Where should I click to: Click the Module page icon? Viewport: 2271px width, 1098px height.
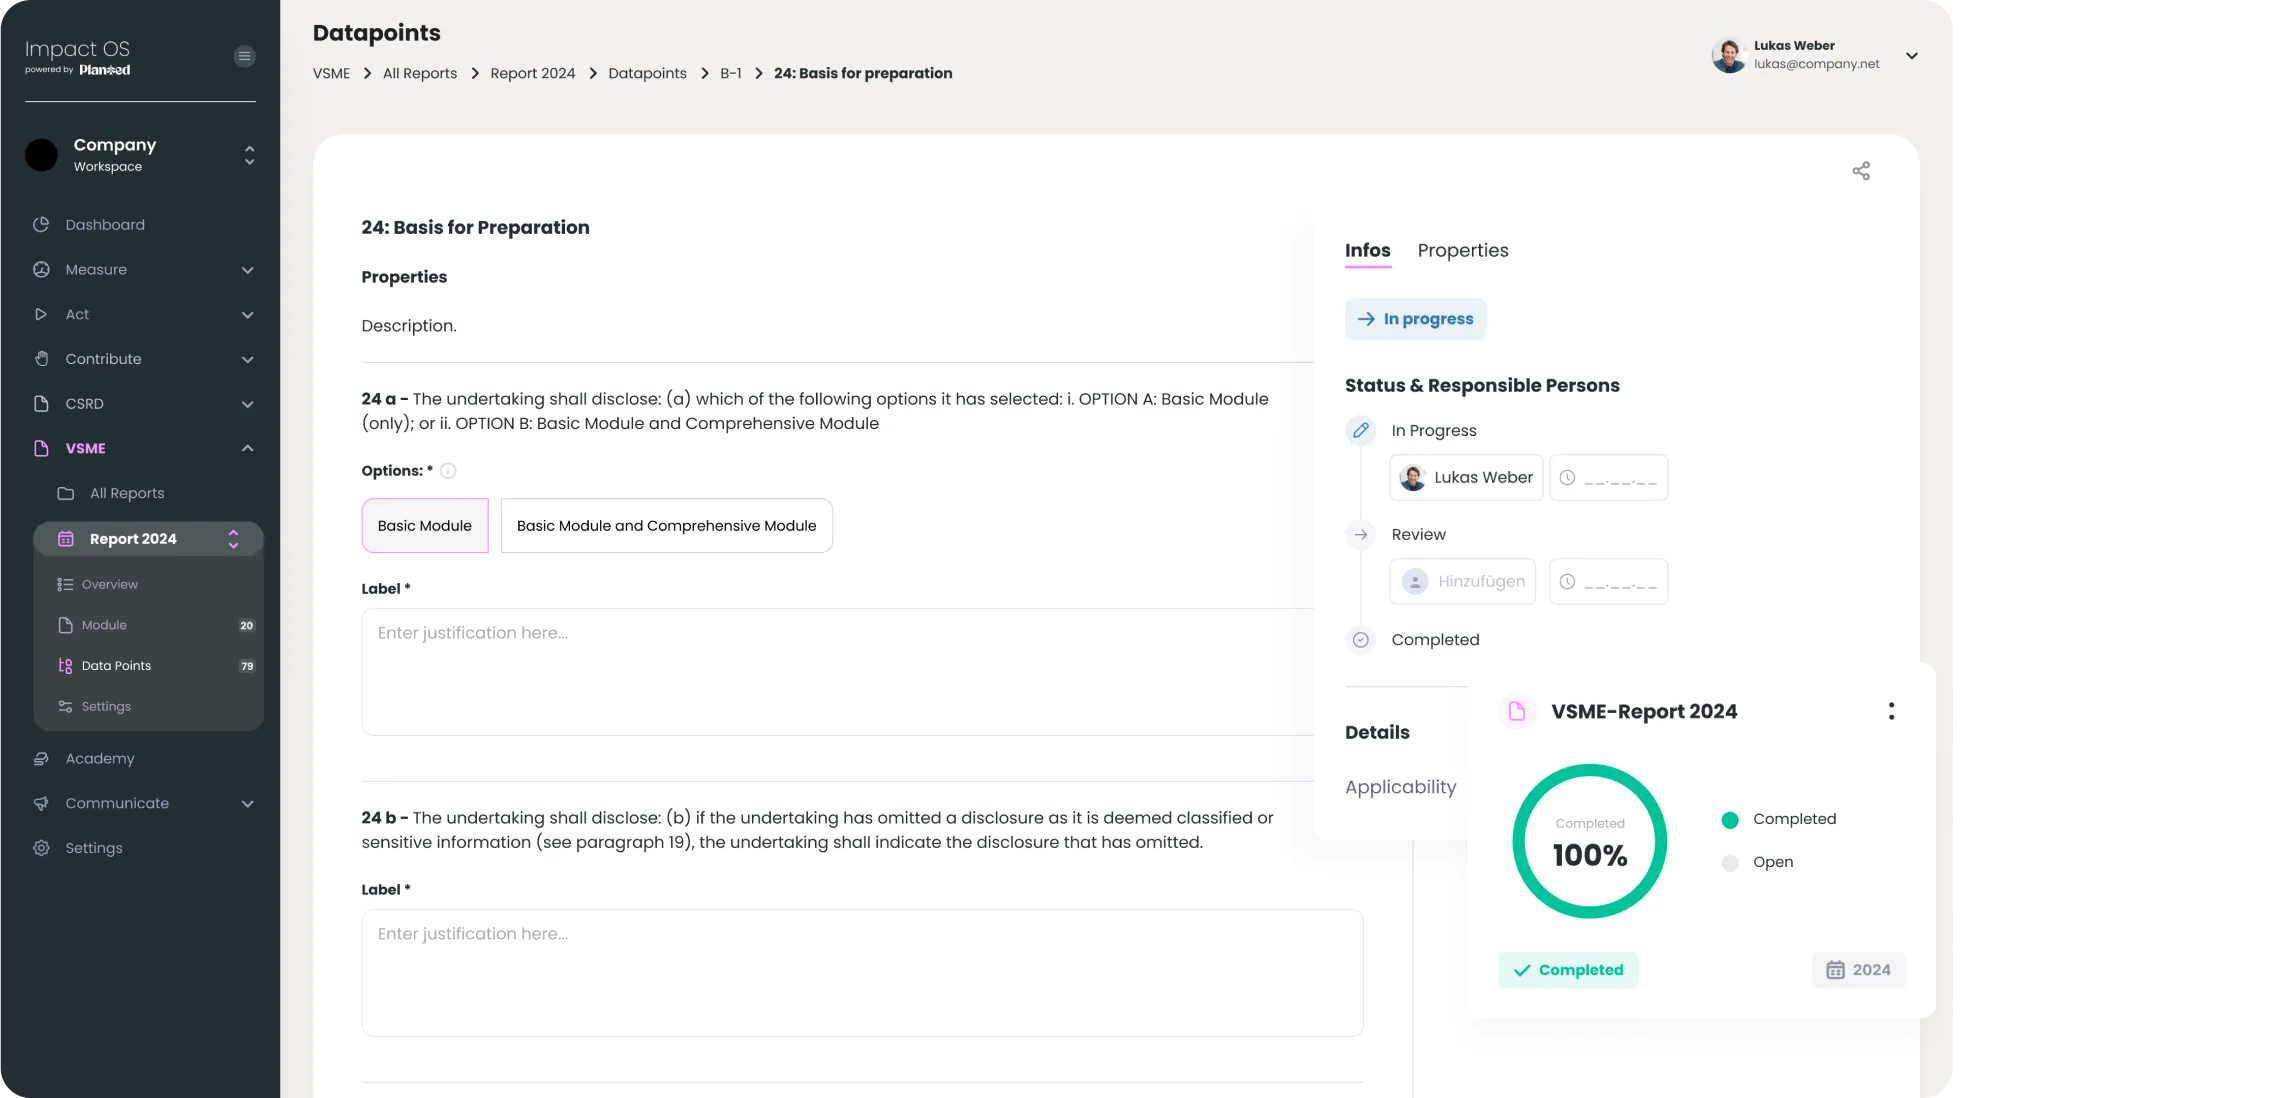65,625
